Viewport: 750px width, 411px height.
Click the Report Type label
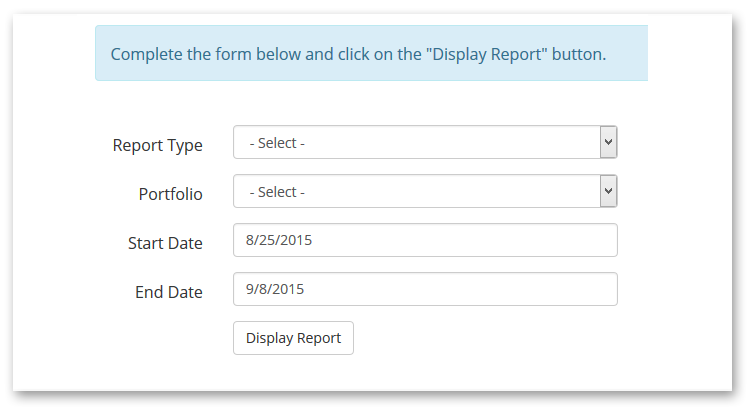pyautogui.click(x=157, y=145)
